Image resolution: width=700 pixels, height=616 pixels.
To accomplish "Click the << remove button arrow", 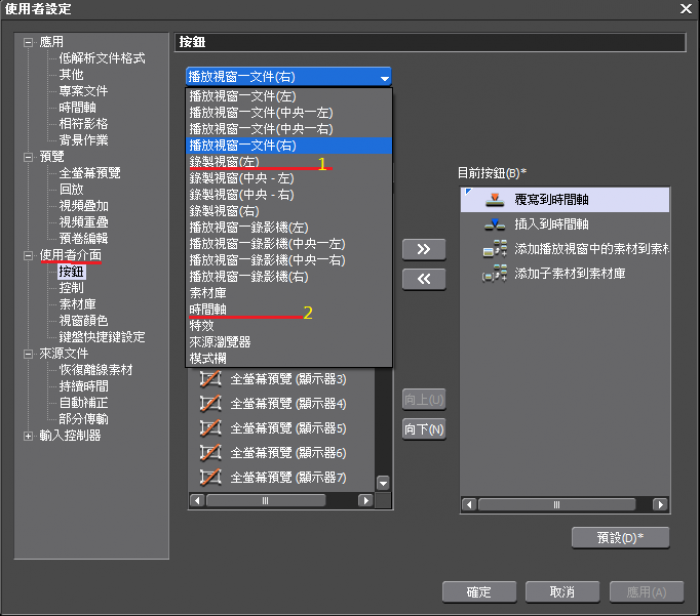I will tap(423, 279).
